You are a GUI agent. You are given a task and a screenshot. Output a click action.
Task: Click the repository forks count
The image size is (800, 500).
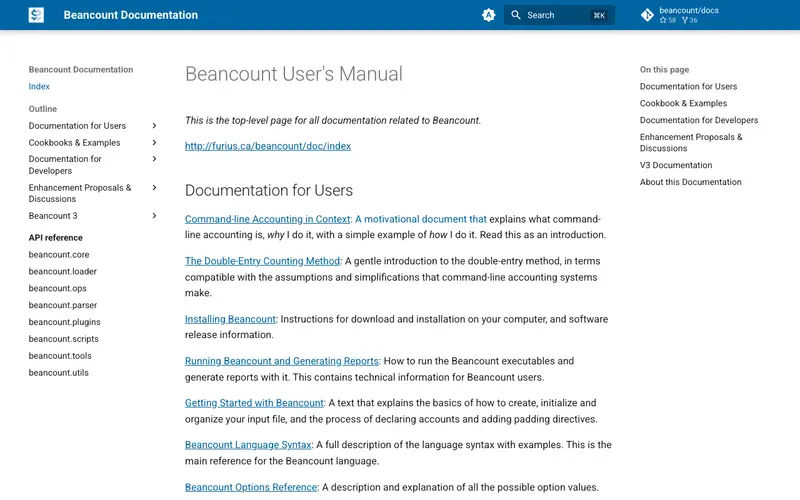[x=690, y=20]
